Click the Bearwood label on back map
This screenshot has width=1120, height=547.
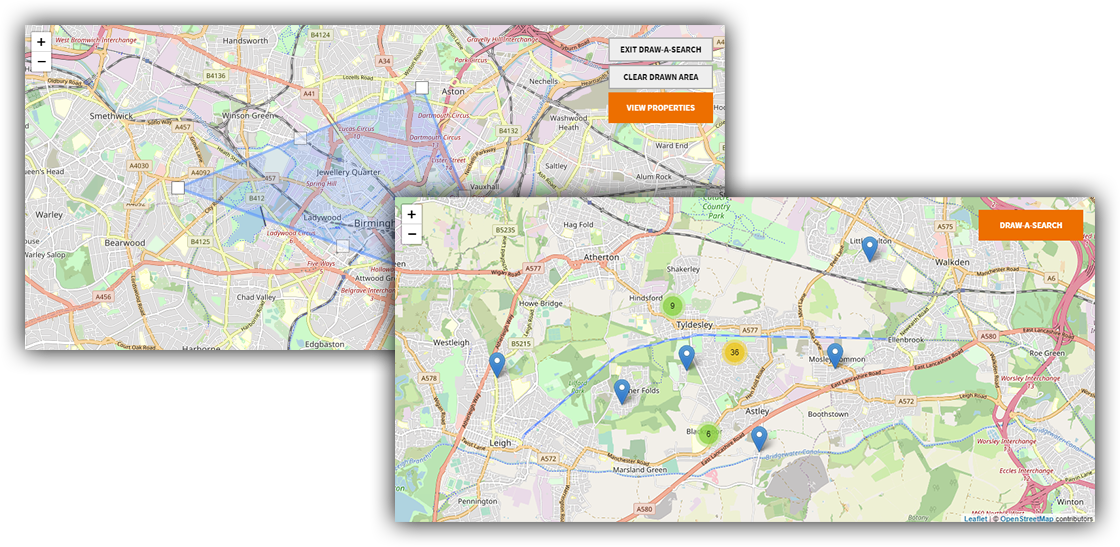pos(124,243)
